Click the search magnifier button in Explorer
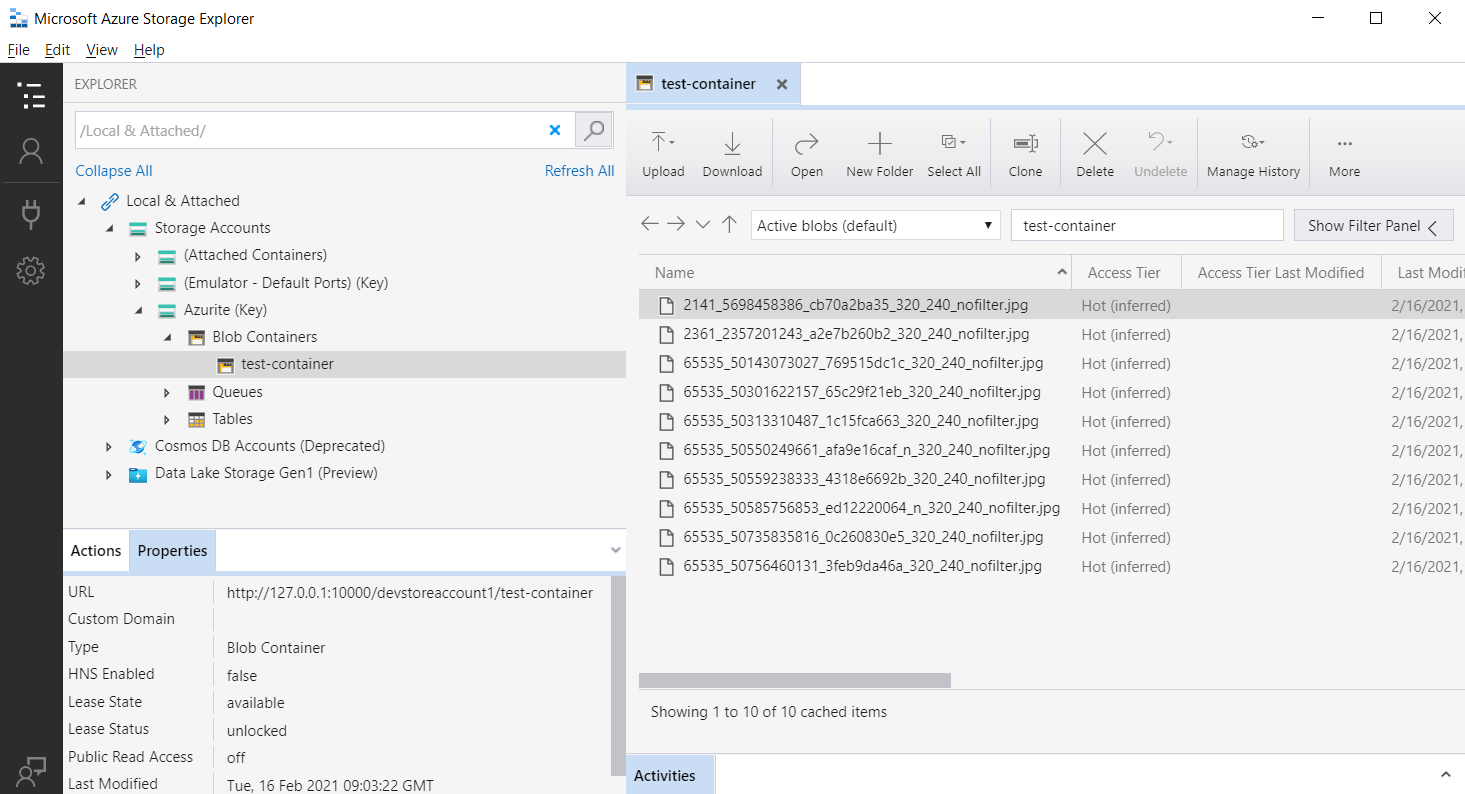This screenshot has height=794, width=1465. 594,130
